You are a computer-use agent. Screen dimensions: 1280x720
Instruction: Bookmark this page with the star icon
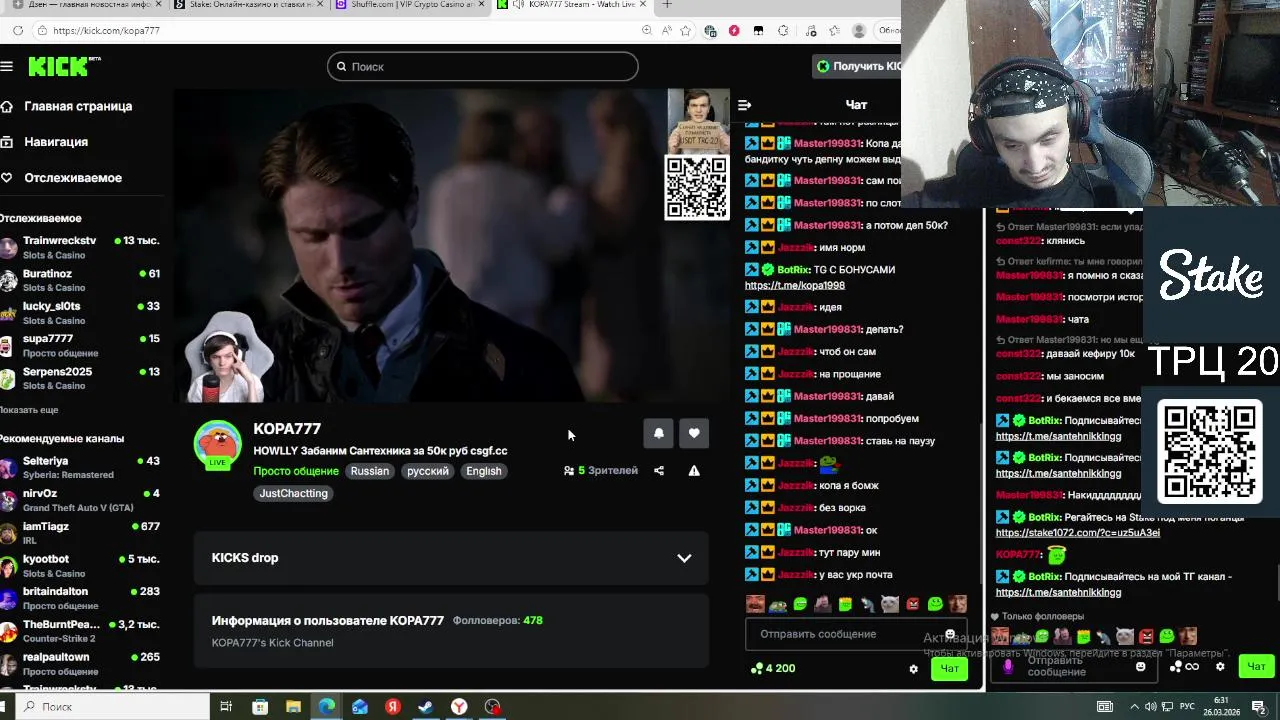(x=685, y=31)
